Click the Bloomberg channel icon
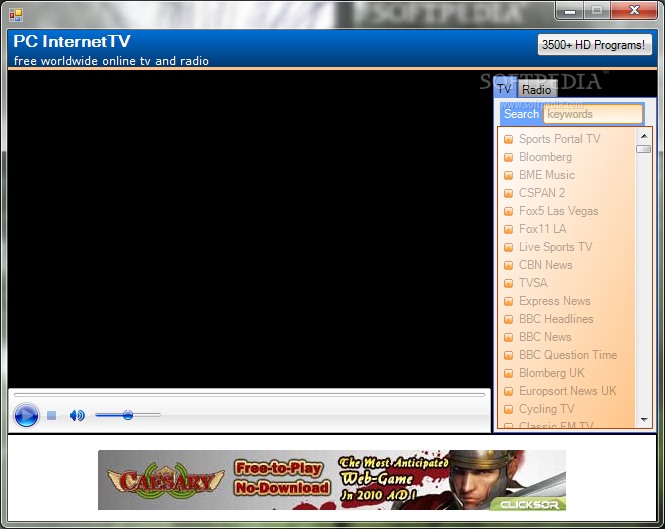The width and height of the screenshot is (665, 529). click(x=508, y=157)
